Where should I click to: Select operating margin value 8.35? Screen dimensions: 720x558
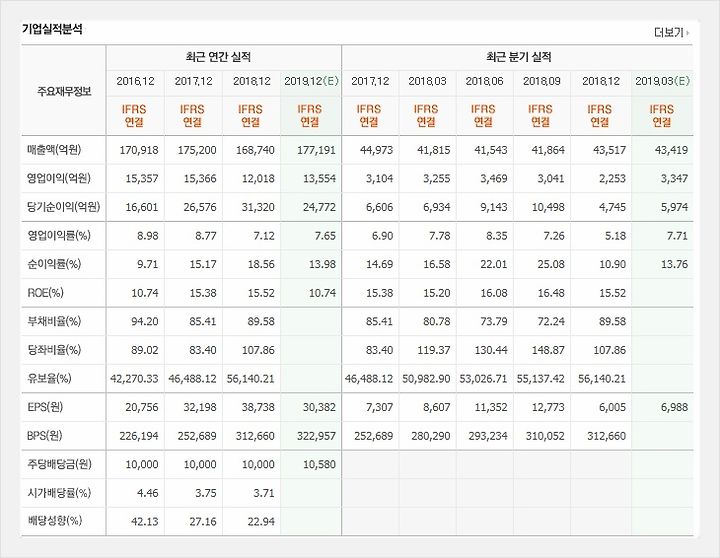[x=496, y=236]
